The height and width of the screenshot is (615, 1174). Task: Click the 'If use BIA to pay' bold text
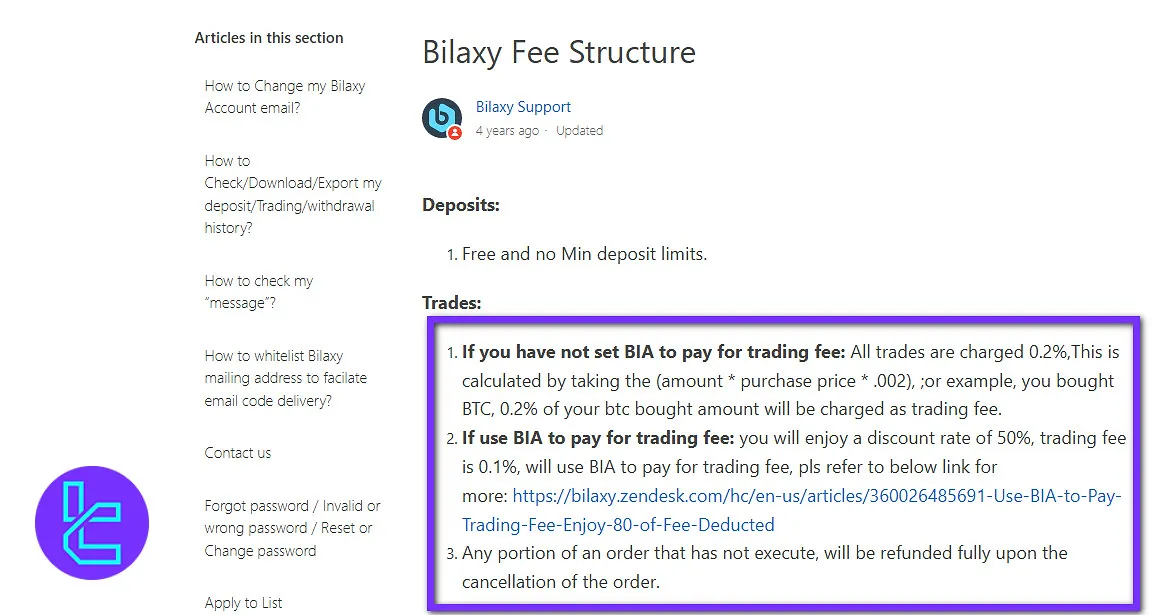(598, 438)
